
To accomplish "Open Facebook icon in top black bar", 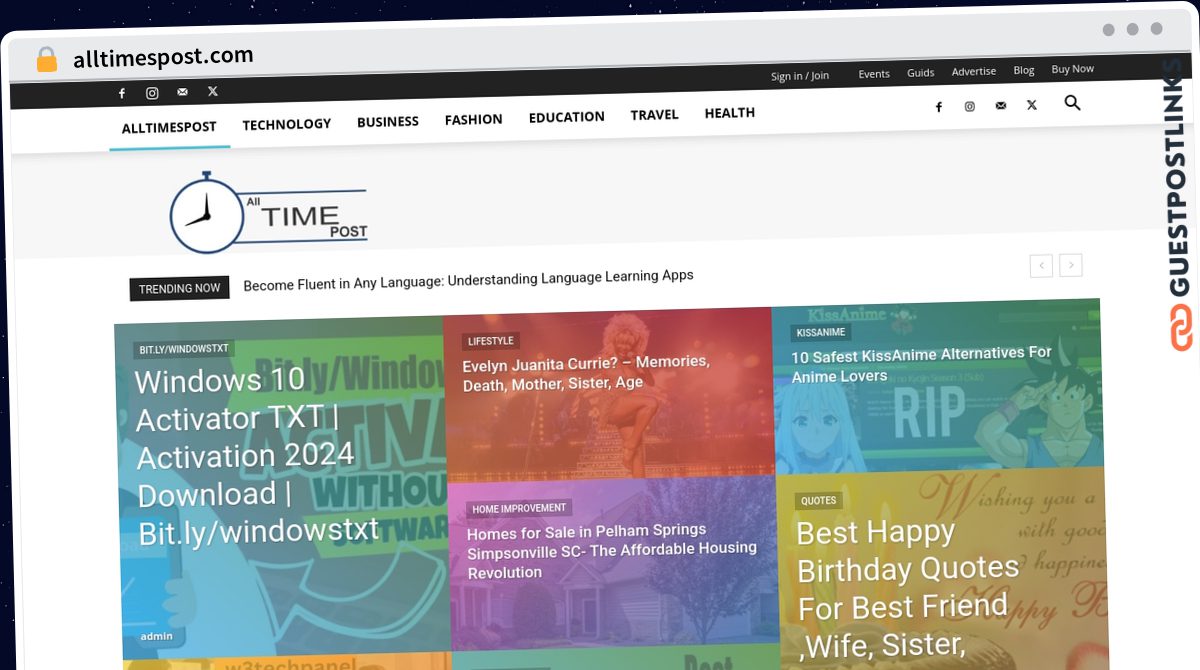I will pyautogui.click(x=122, y=94).
